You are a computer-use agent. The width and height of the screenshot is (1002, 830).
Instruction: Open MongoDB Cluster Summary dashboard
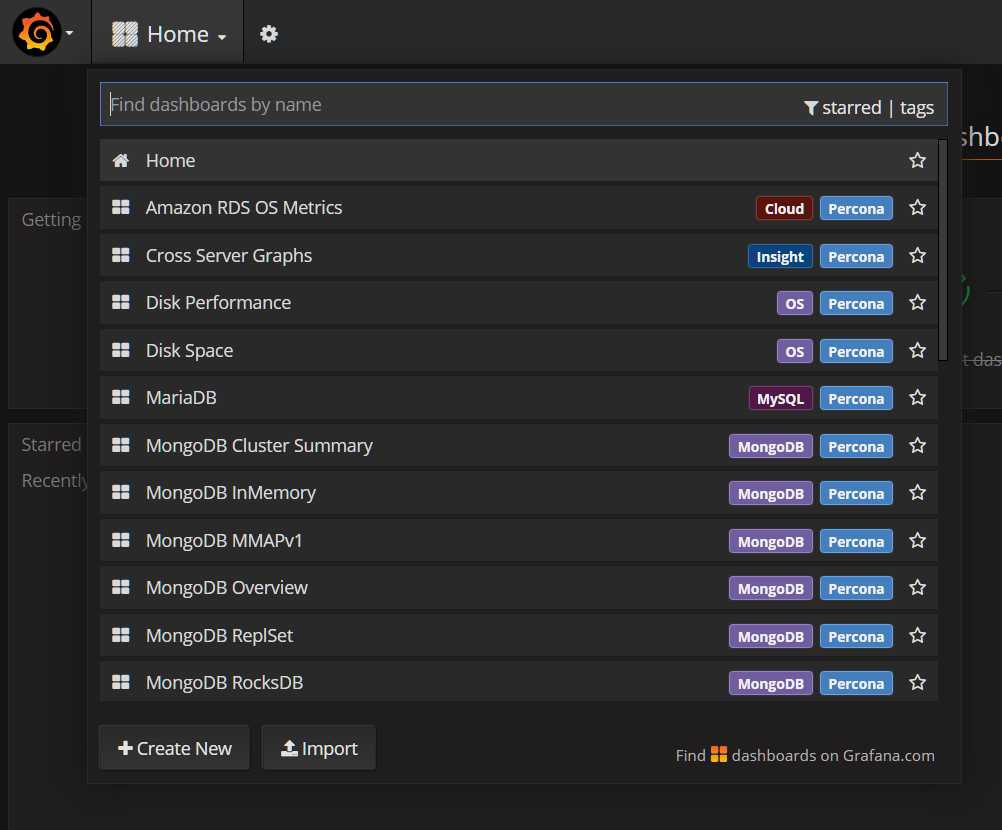pos(519,445)
